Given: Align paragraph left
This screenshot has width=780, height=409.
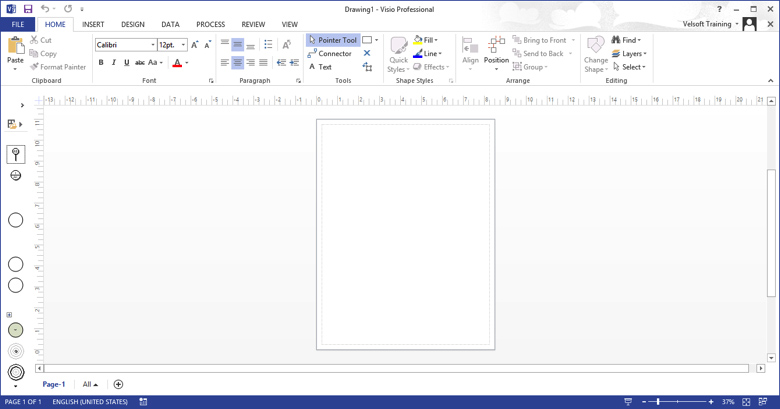Looking at the screenshot, I should pyautogui.click(x=225, y=62).
